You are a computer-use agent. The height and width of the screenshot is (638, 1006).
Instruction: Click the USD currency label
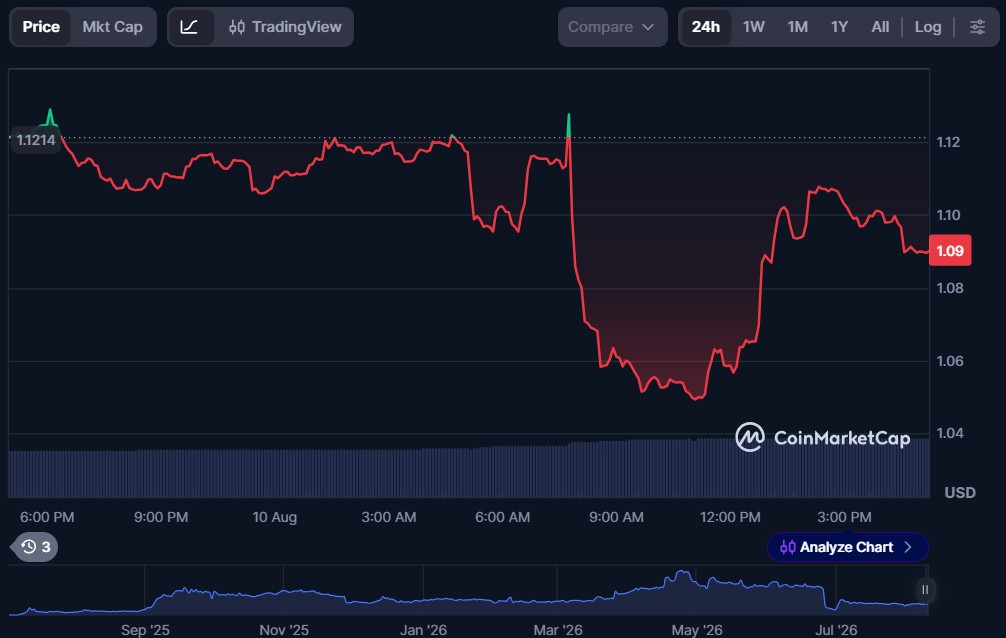click(x=960, y=492)
